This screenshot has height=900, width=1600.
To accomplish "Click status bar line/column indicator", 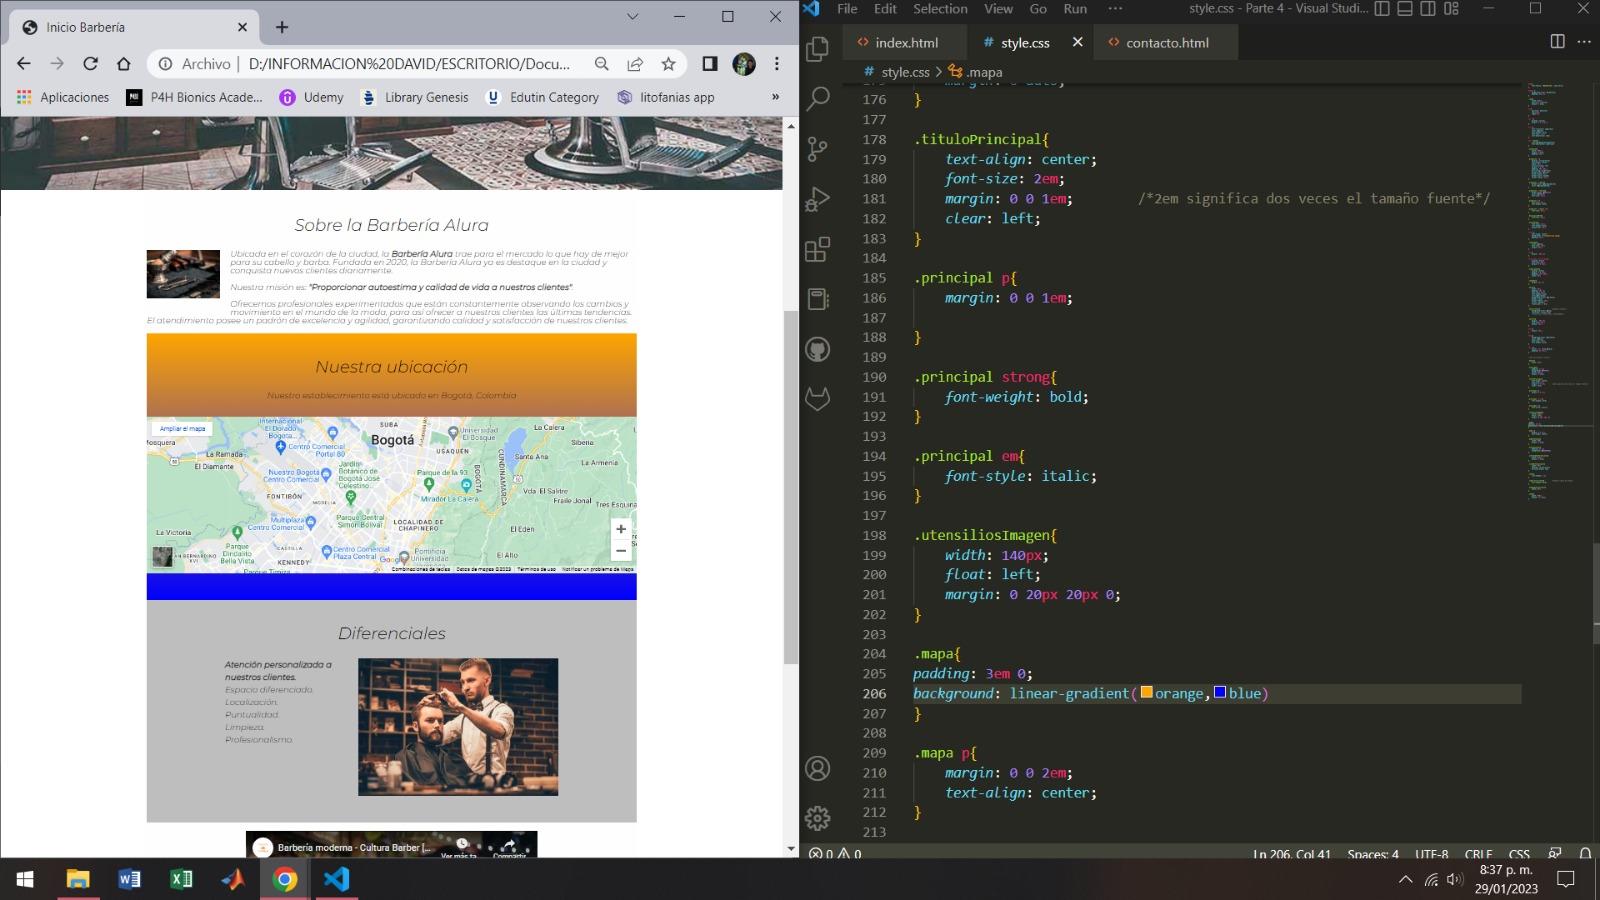I will click(x=1291, y=854).
